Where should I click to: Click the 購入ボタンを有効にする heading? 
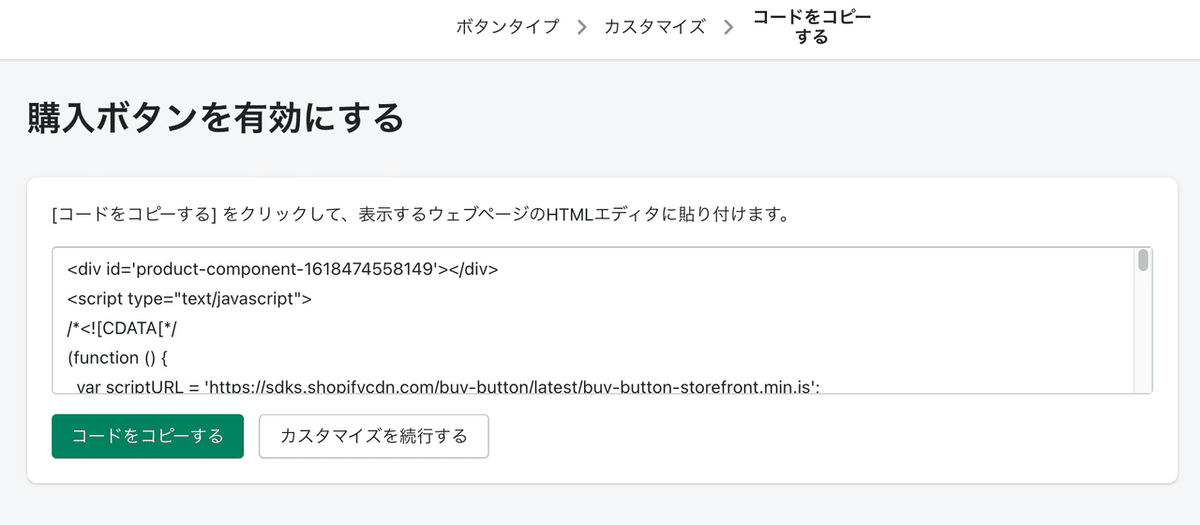point(216,118)
